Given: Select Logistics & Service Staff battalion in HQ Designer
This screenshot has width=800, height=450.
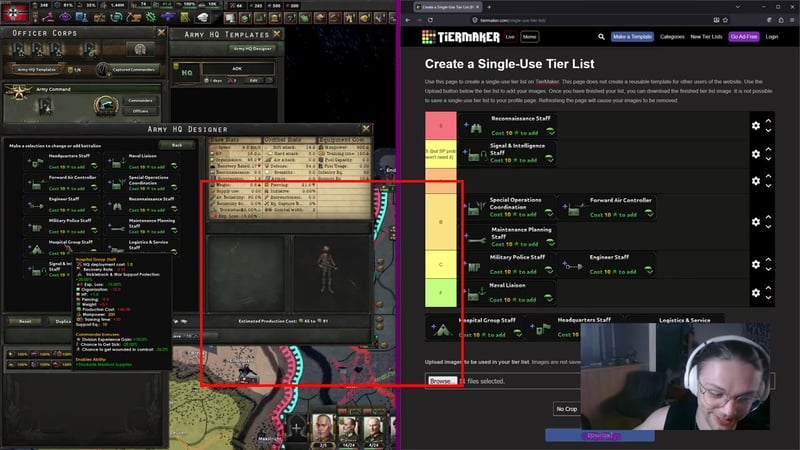Looking at the screenshot, I should tap(142, 247).
